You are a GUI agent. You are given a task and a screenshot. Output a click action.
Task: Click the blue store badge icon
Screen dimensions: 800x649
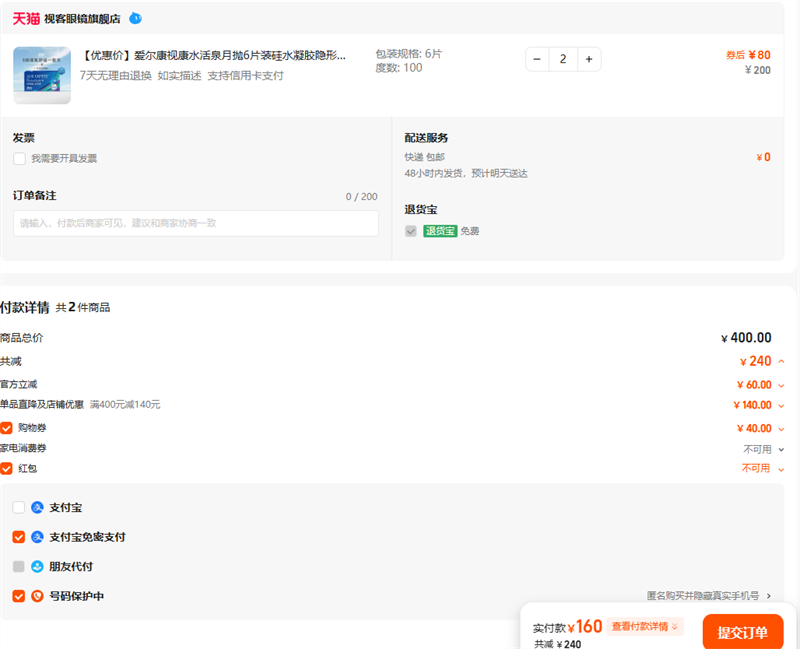135,18
